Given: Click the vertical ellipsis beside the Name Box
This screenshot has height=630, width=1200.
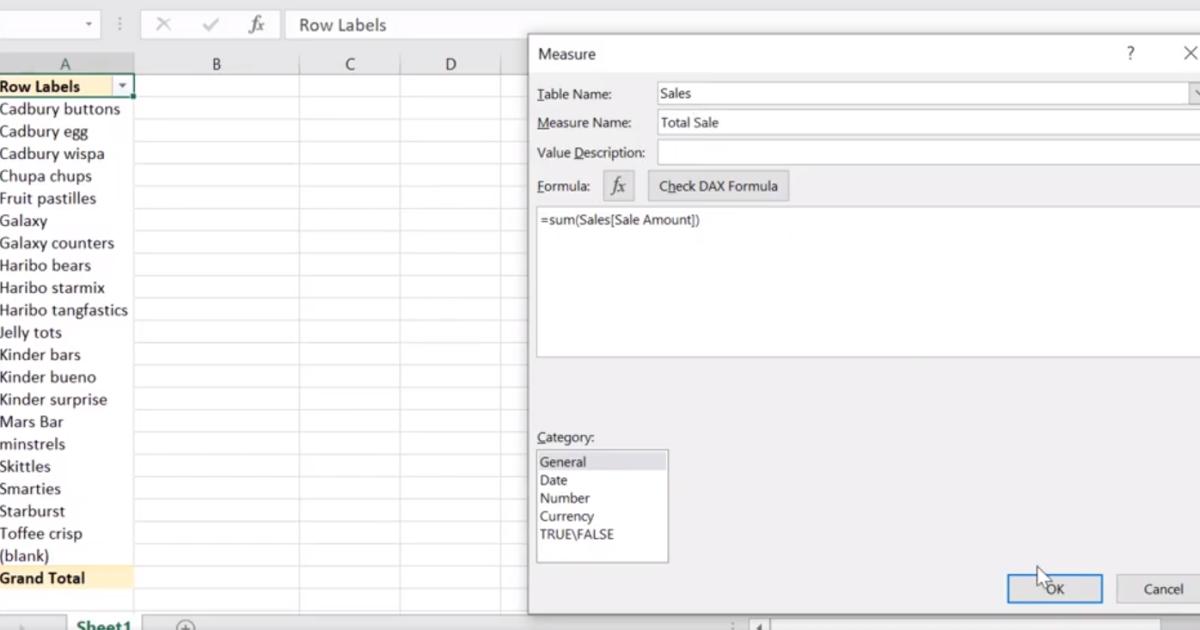Looking at the screenshot, I should click(119, 24).
